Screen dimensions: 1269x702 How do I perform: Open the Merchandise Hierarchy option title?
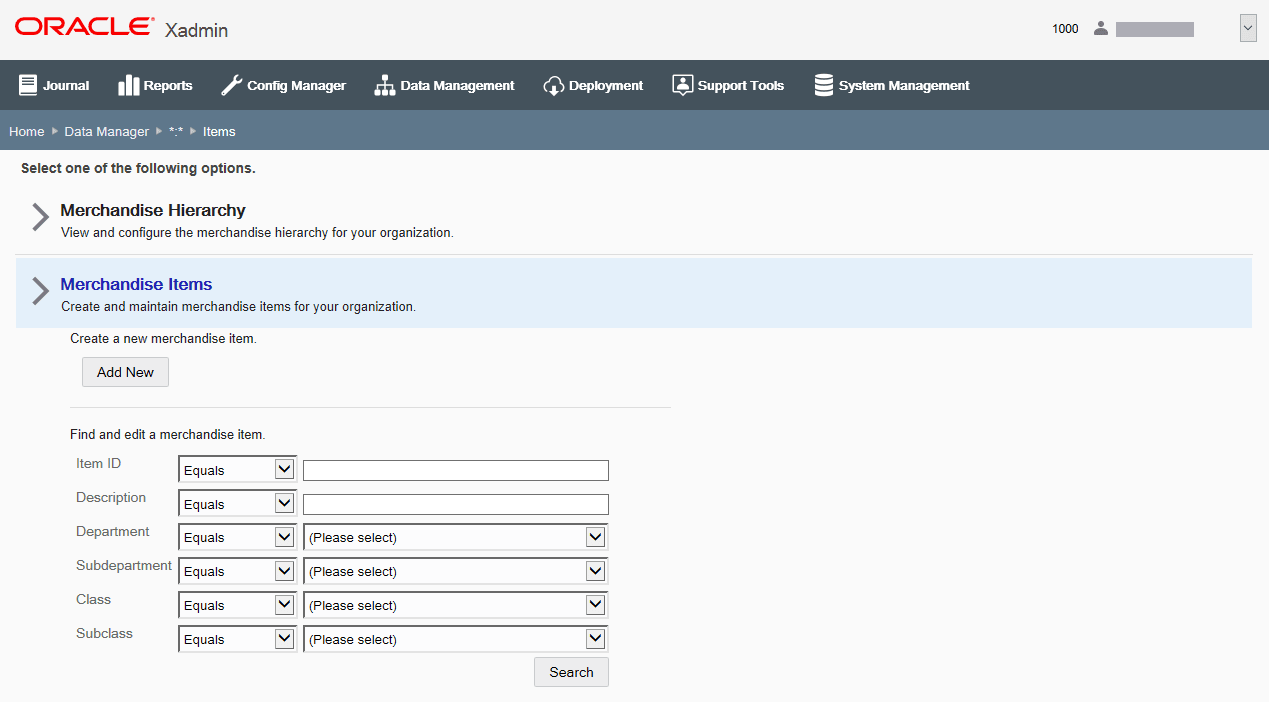(153, 210)
